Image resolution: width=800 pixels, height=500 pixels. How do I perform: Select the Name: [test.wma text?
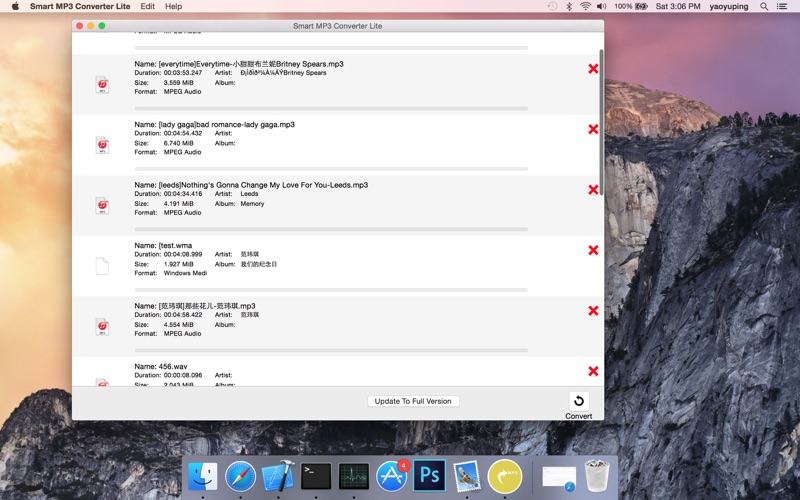[x=163, y=245]
